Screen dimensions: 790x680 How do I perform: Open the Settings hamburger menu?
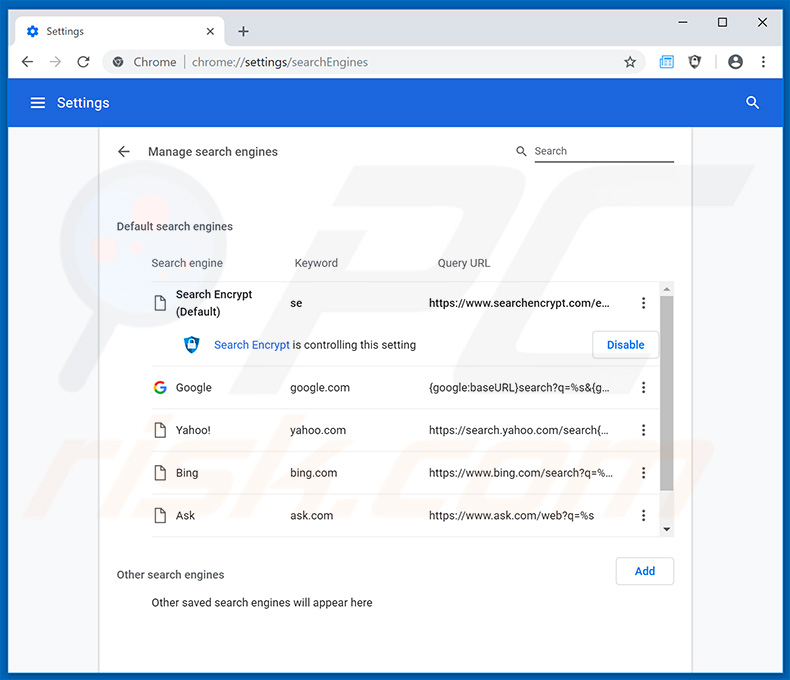point(38,103)
